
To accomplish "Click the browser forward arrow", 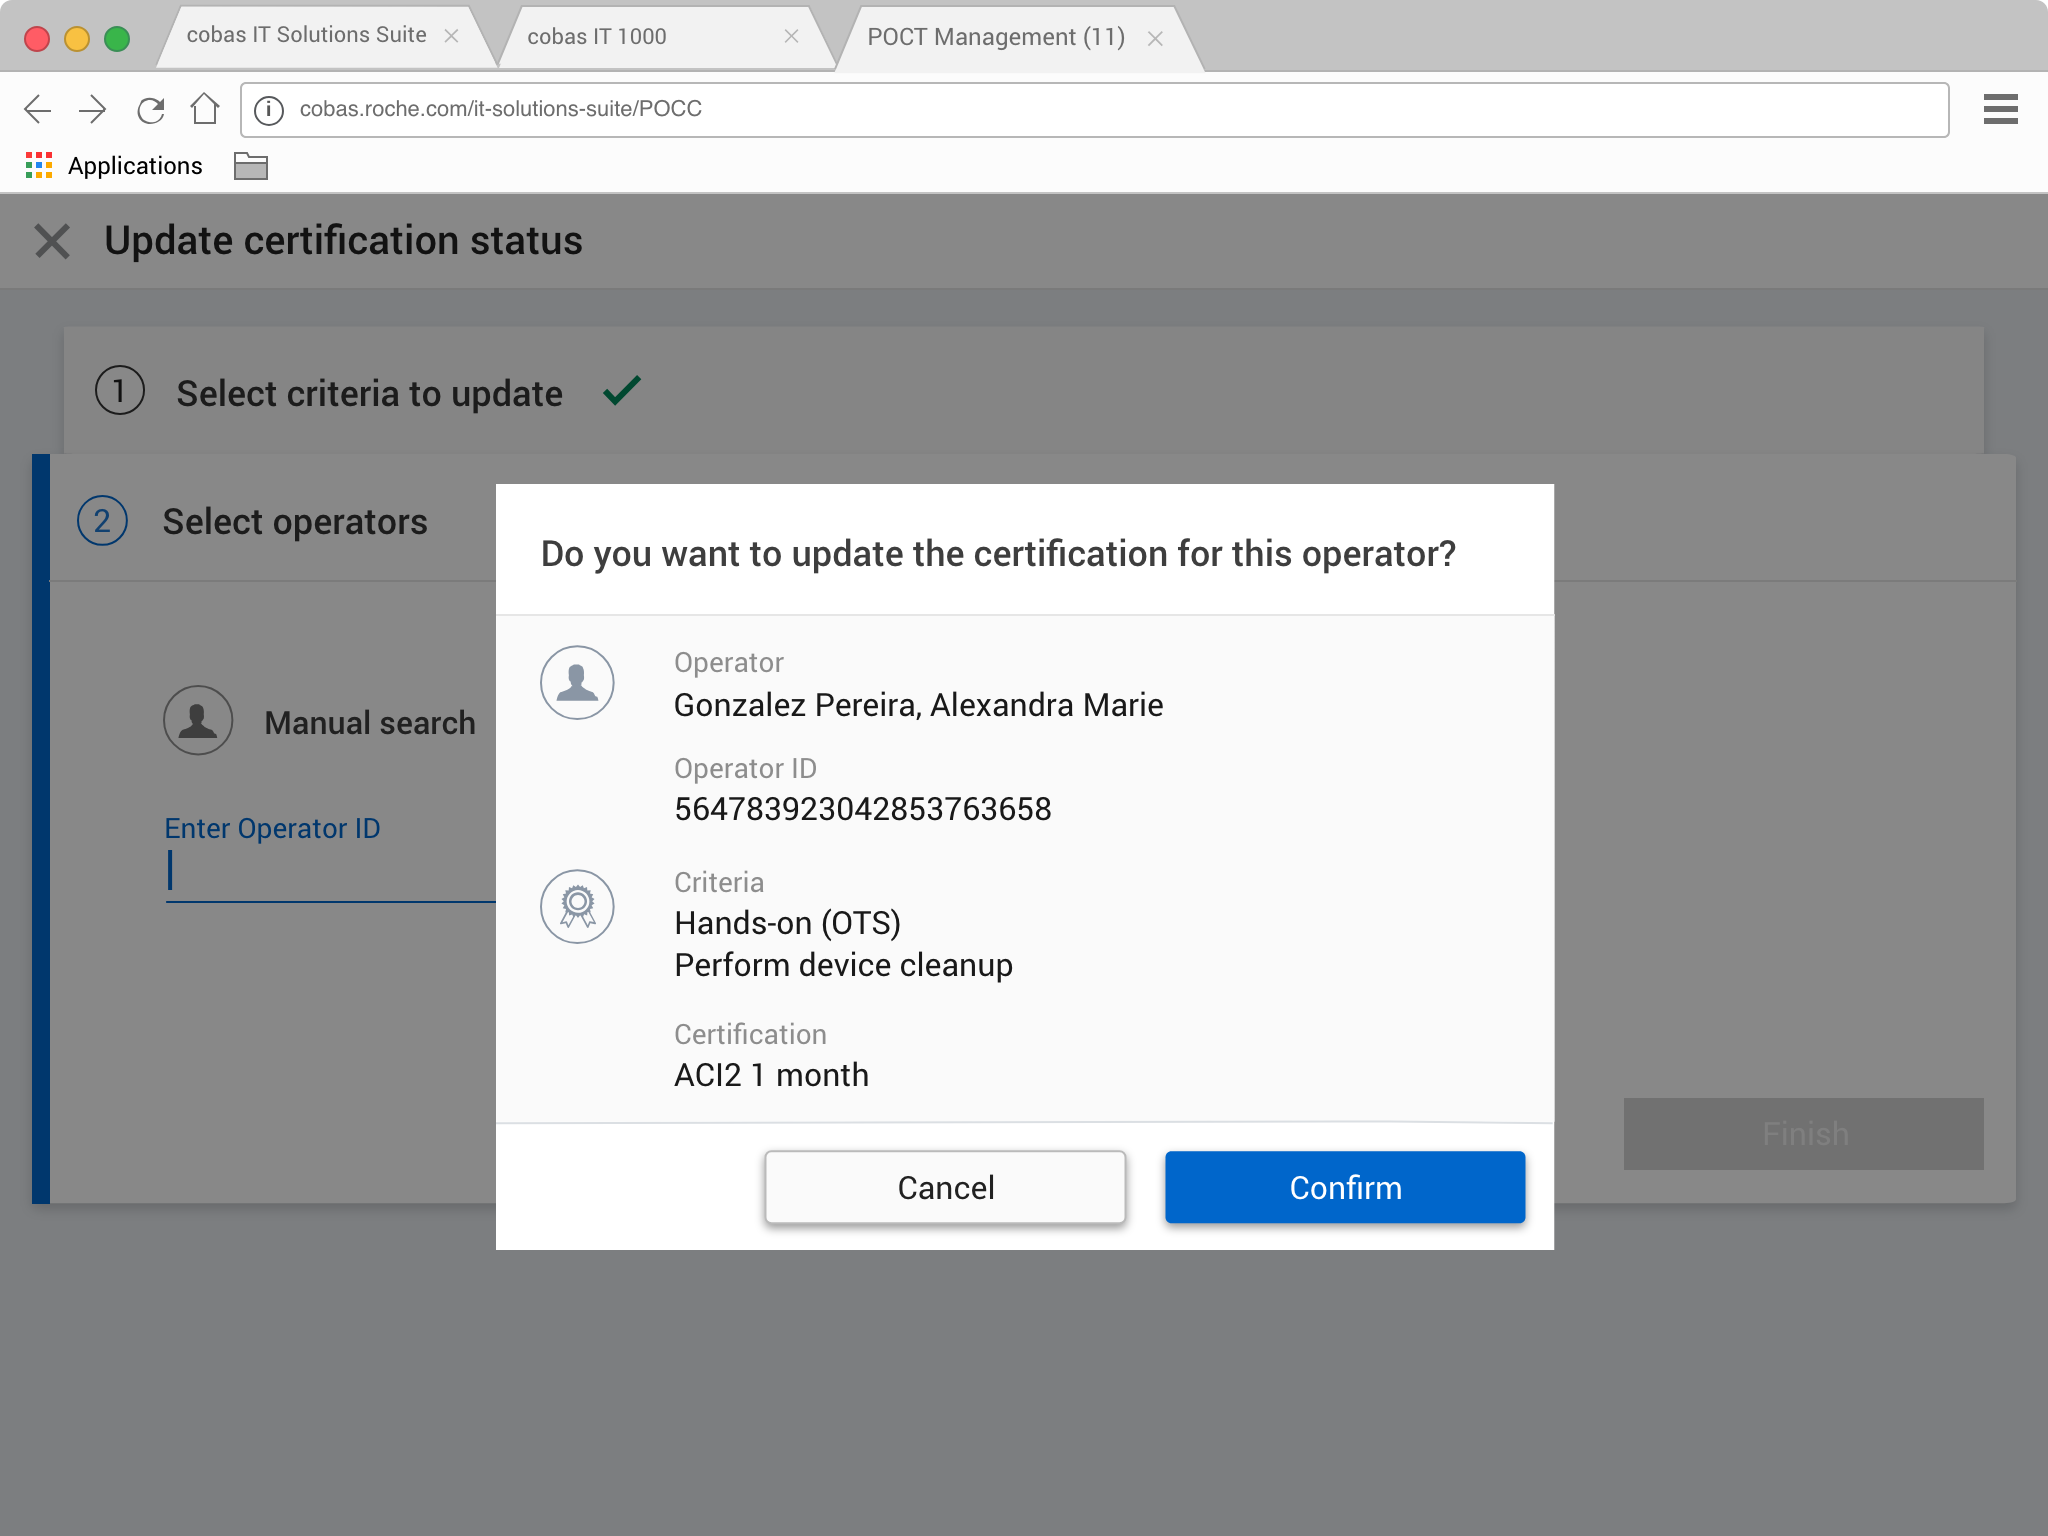I will [x=93, y=109].
